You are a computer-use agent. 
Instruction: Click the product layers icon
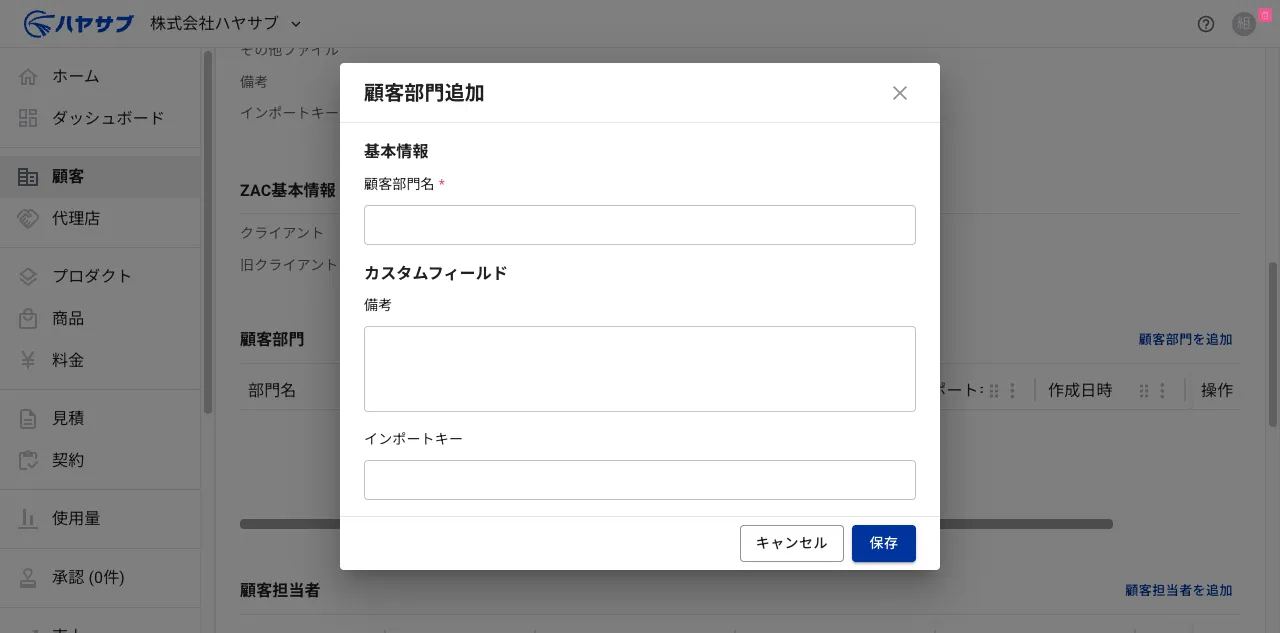point(28,276)
